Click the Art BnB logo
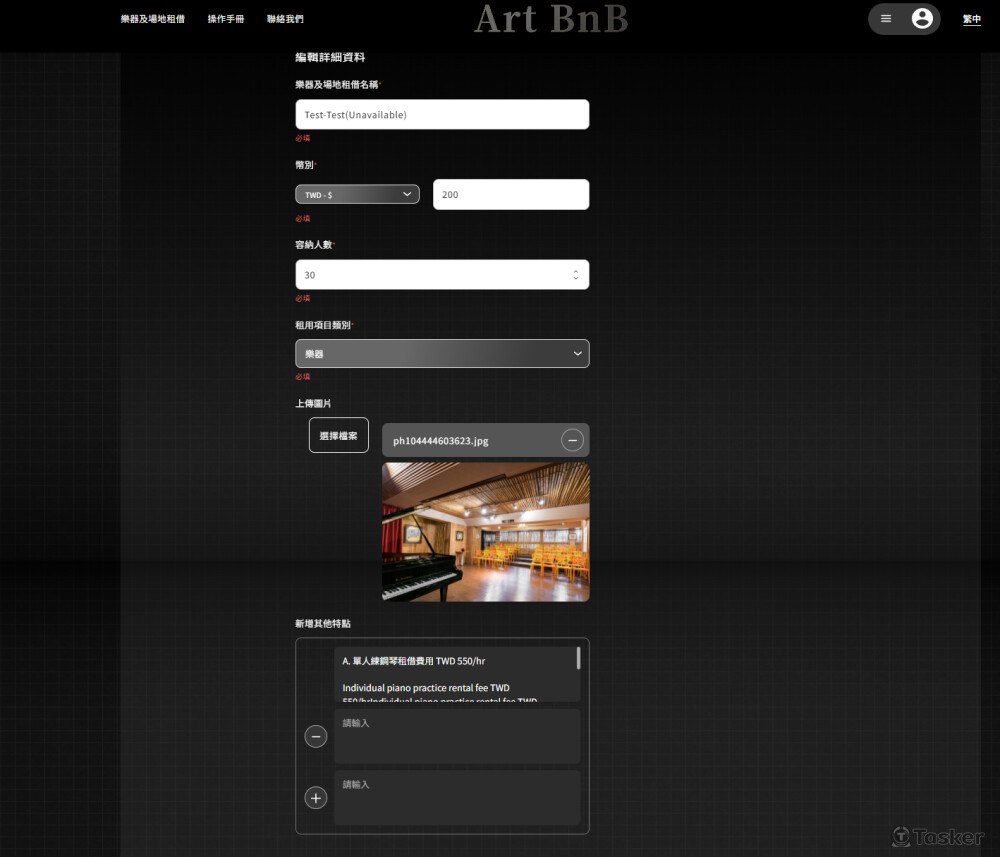The width and height of the screenshot is (1000, 857). click(x=551, y=18)
